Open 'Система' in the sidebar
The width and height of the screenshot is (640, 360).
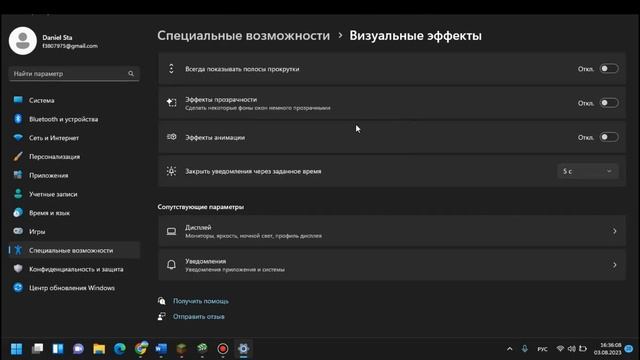pos(74,100)
